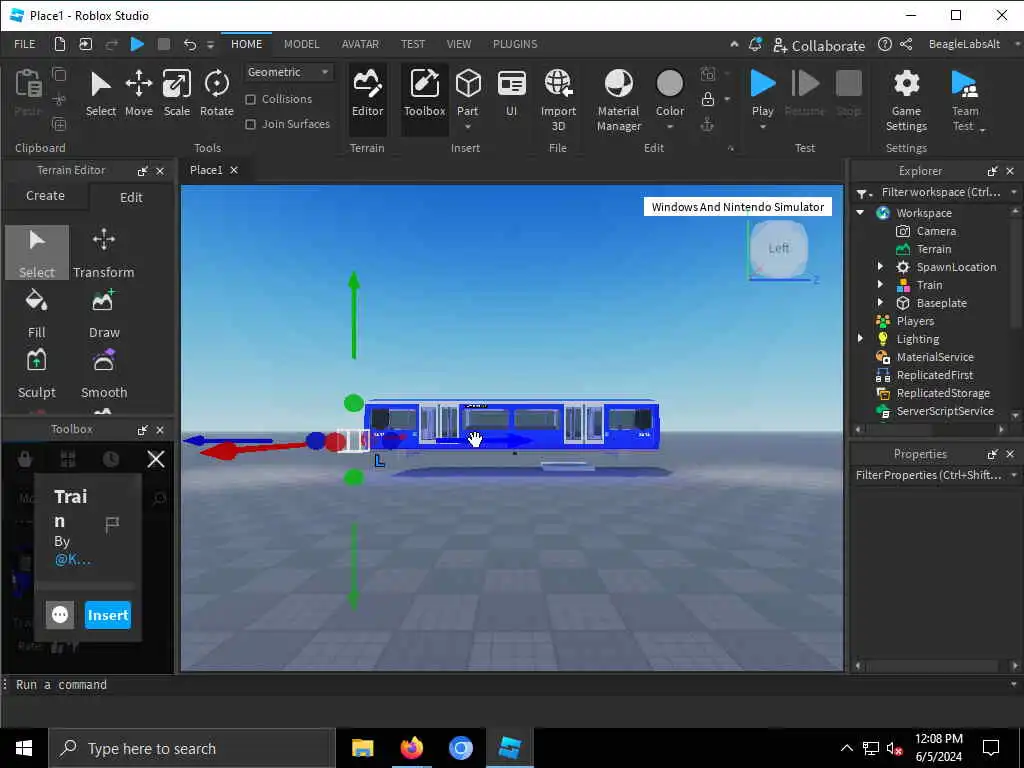Screen dimensions: 1024x768
Task: Switch to the terrain Create tab
Action: [x=45, y=196]
